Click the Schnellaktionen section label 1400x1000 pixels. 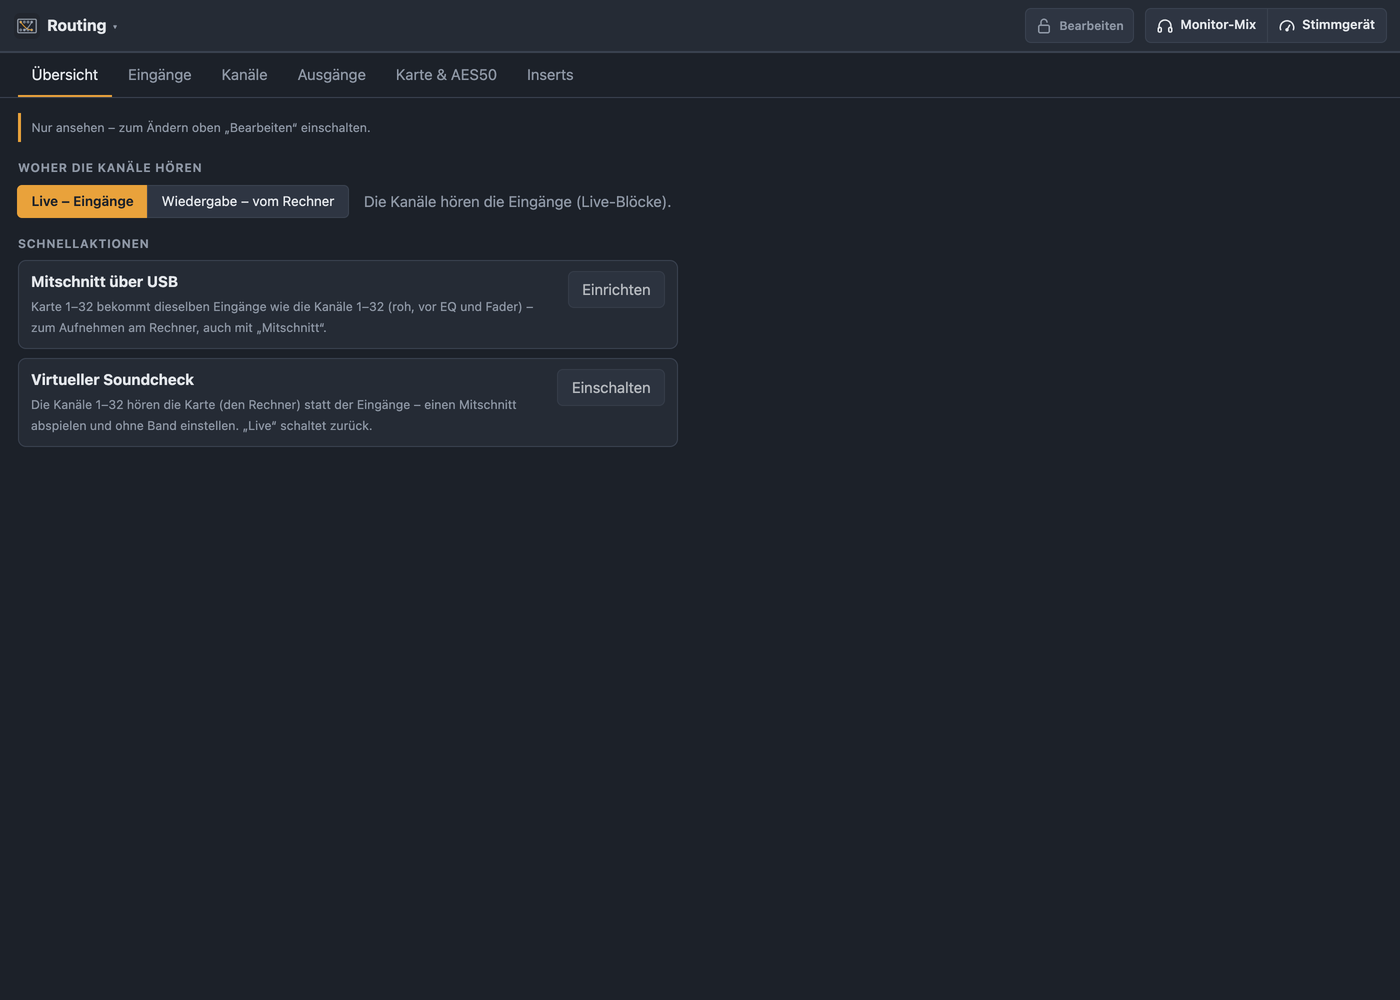coord(83,244)
